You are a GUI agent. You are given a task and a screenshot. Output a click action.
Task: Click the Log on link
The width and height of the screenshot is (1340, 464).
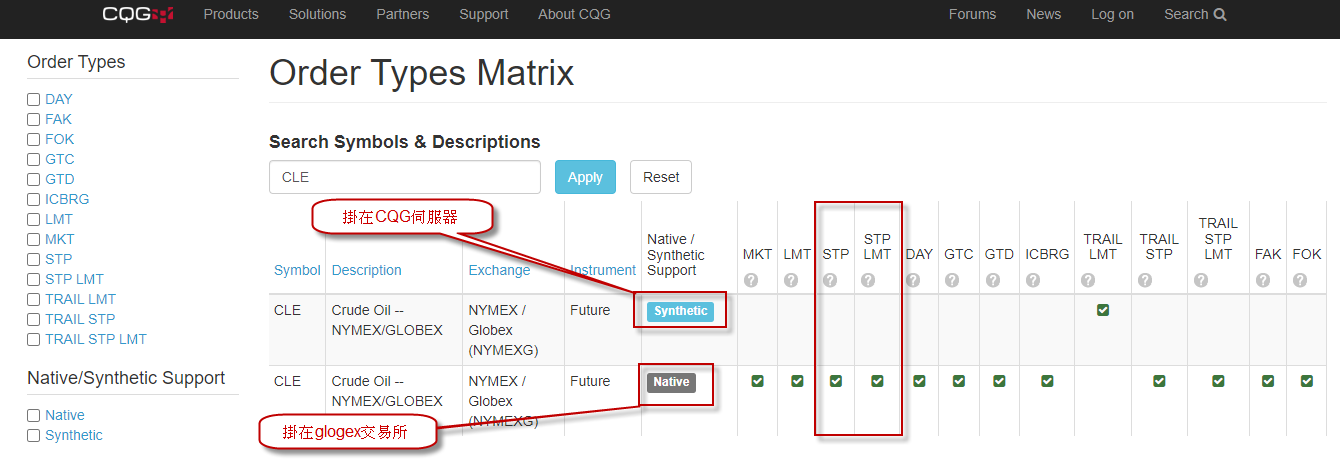(x=1112, y=14)
